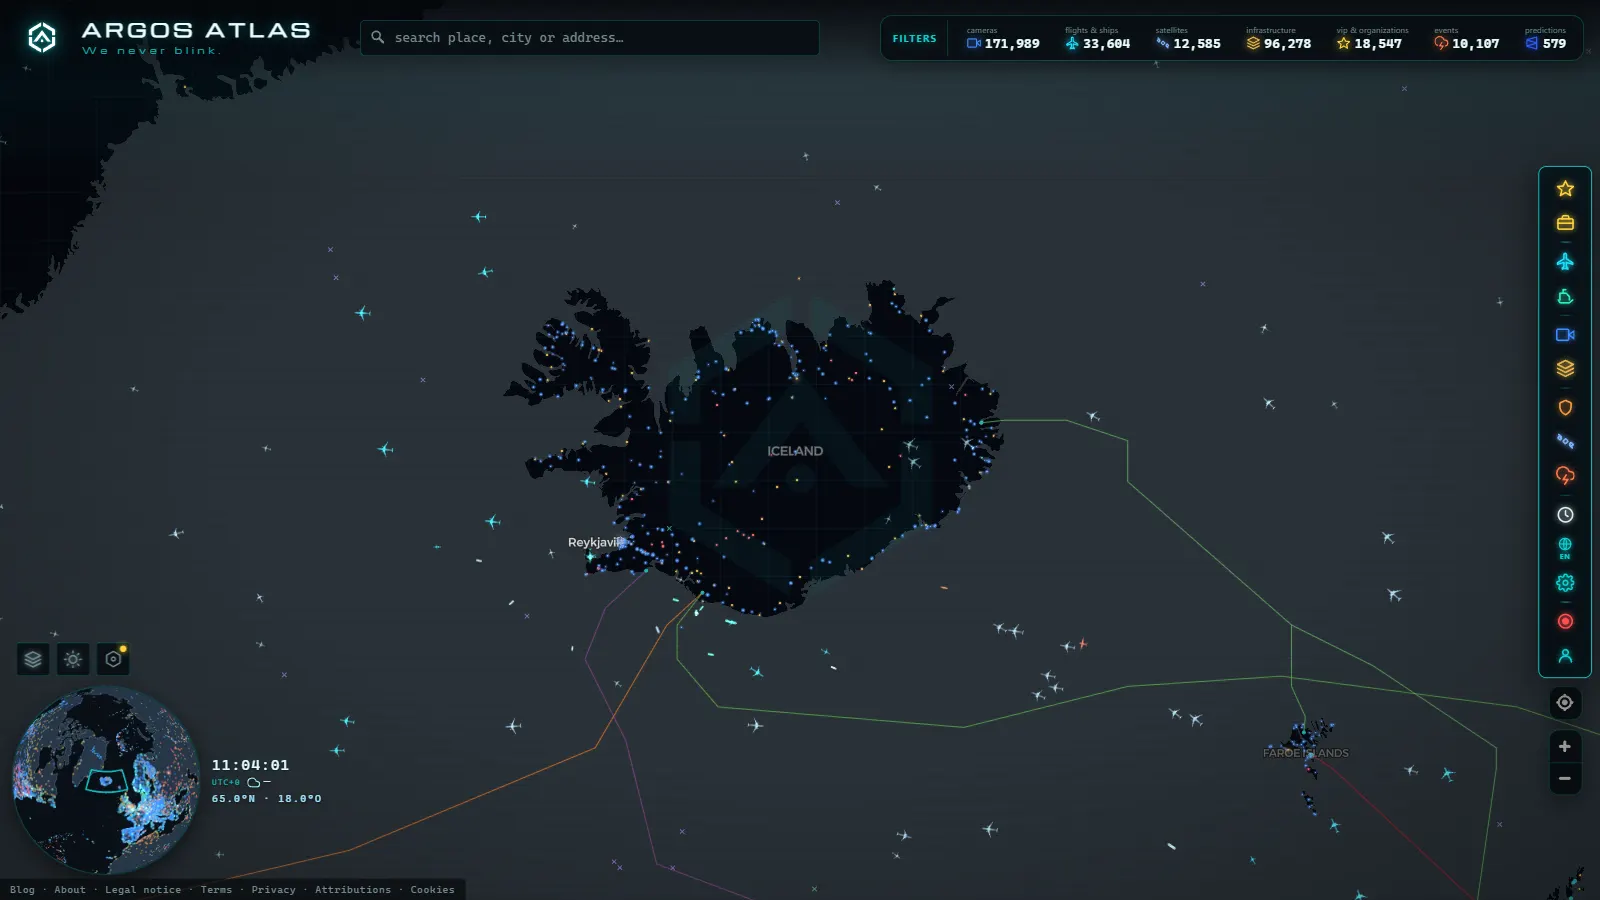Open favorites star in right sidebar
Screen dimensions: 1600x900
[x=1565, y=189]
